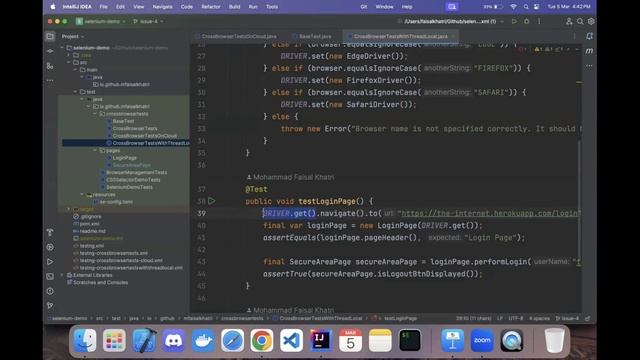
Task: Open more run actions vertical dots
Action: point(539,21)
